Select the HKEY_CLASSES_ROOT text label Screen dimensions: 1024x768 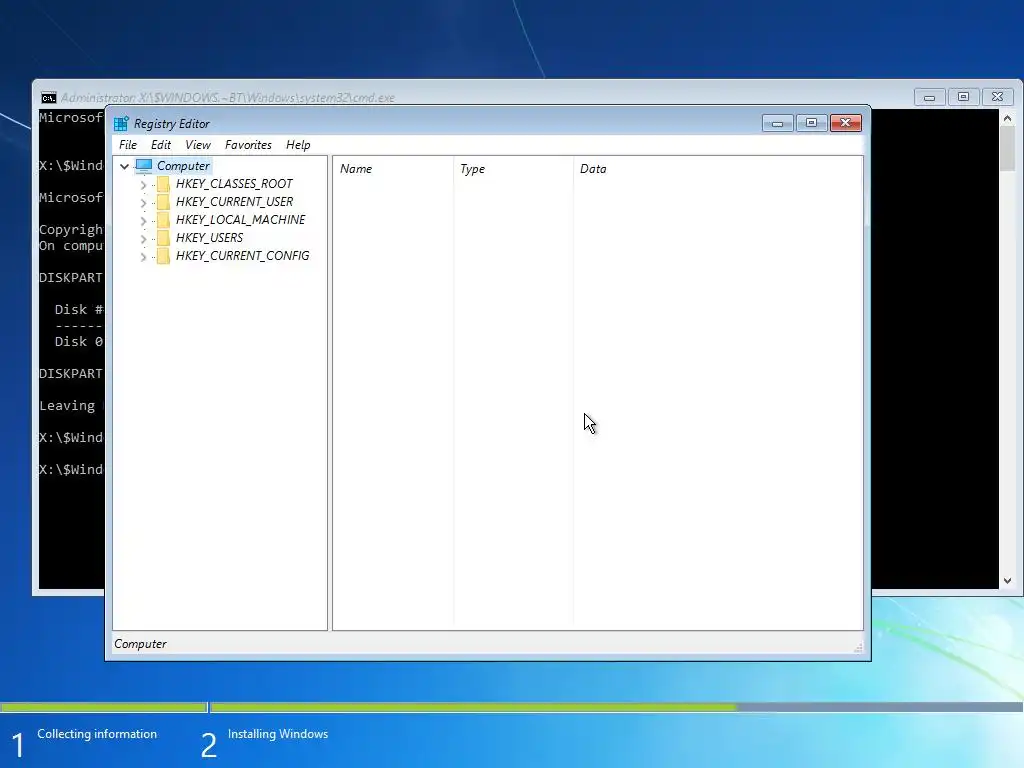[234, 184]
